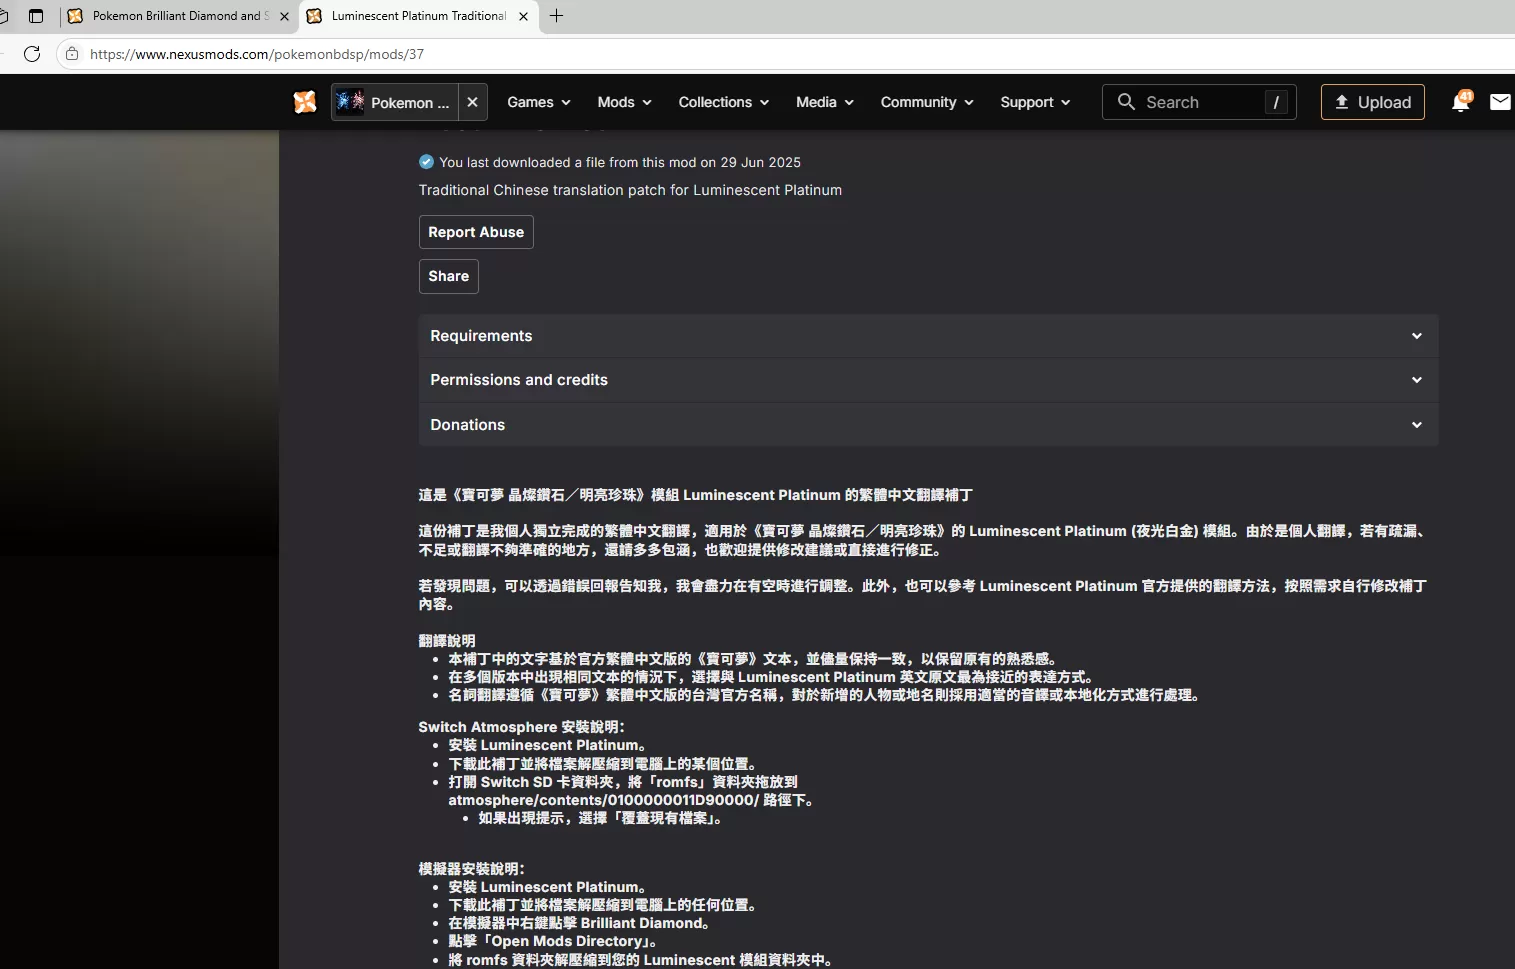Viewport: 1515px width, 969px height.
Task: Click the Community menu chevron
Action: (x=969, y=102)
